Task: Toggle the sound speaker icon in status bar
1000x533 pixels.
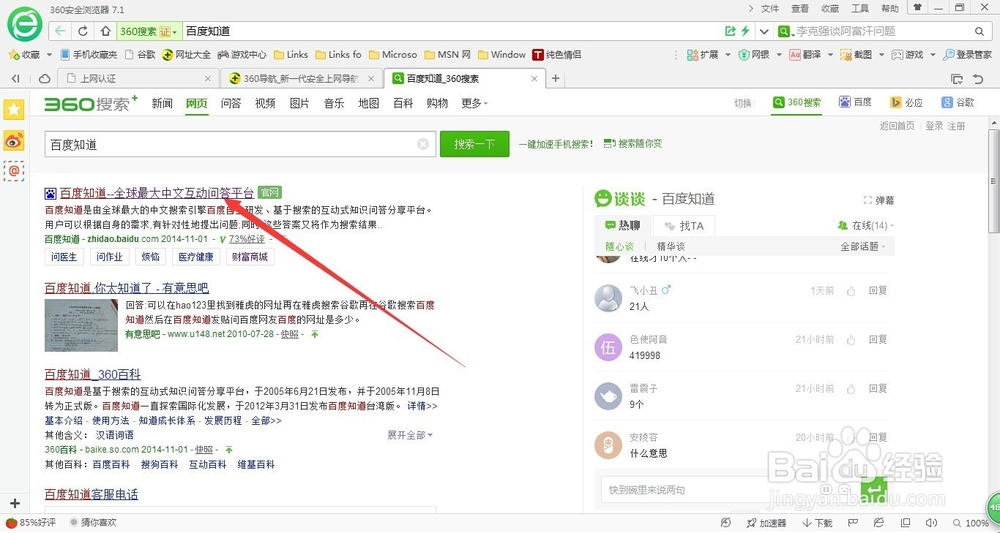Action: [931, 523]
